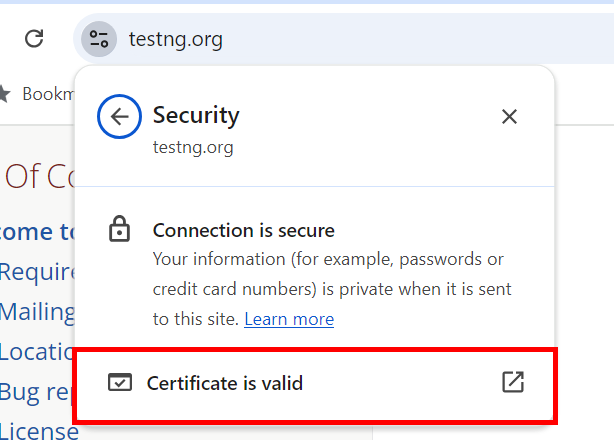The height and width of the screenshot is (440, 614).
Task: Click the certificate icon in the bottom row
Action: click(x=120, y=382)
